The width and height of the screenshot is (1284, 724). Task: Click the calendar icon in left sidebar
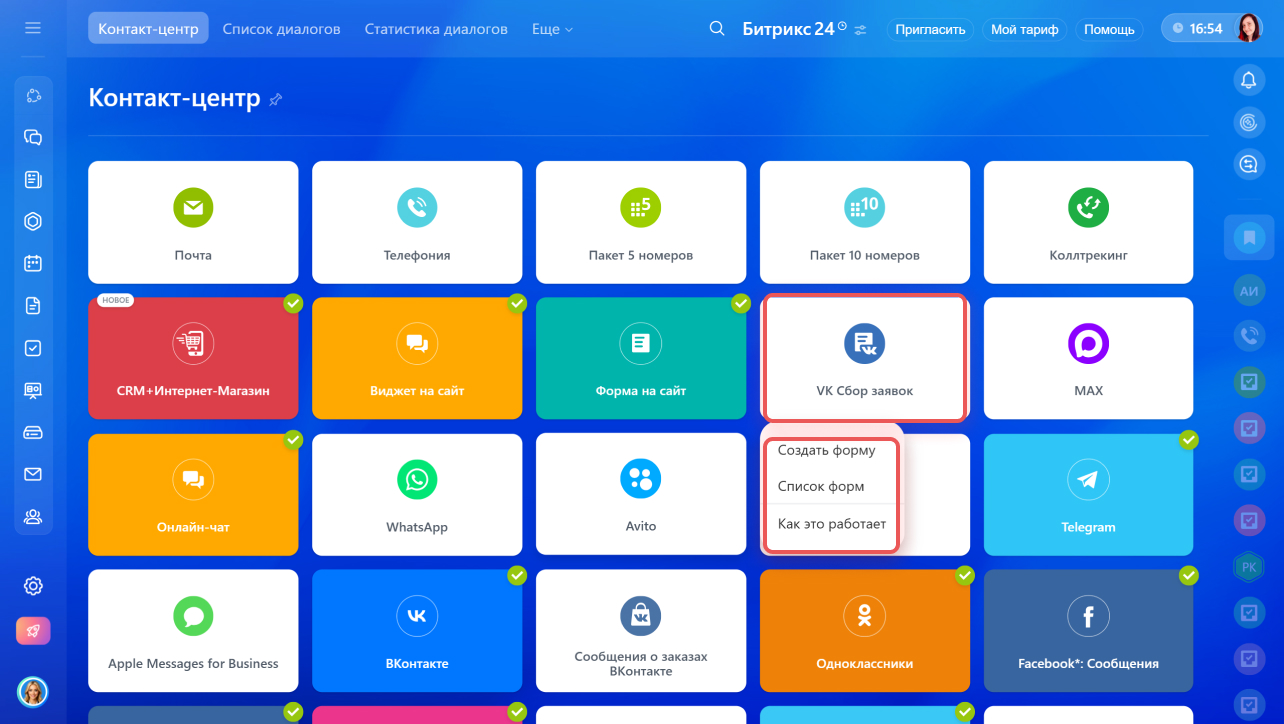point(33,264)
